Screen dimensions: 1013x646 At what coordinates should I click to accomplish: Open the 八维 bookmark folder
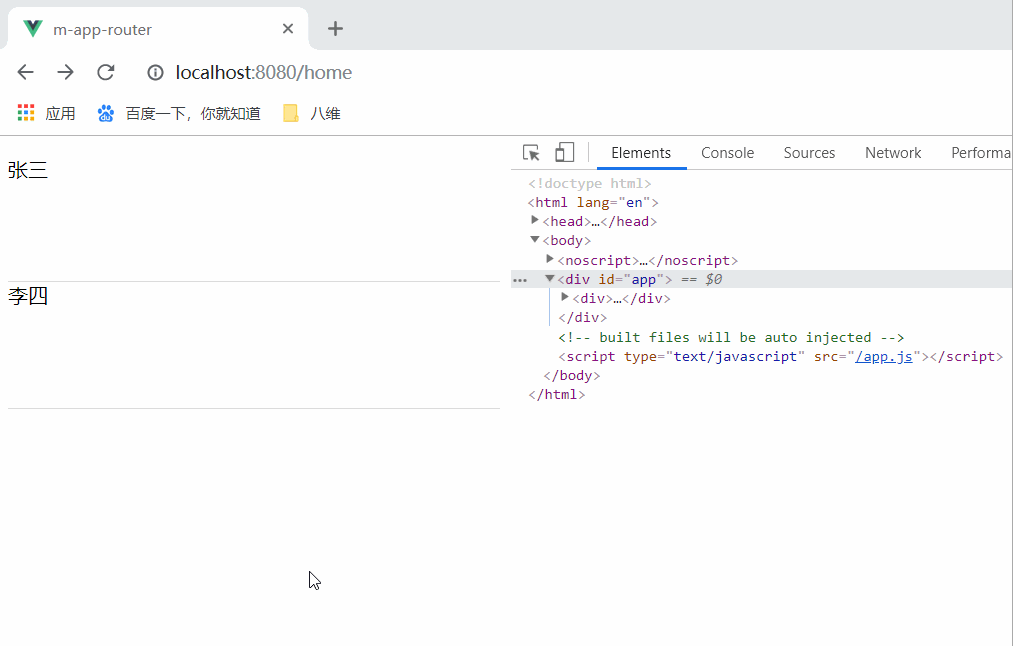click(x=312, y=114)
